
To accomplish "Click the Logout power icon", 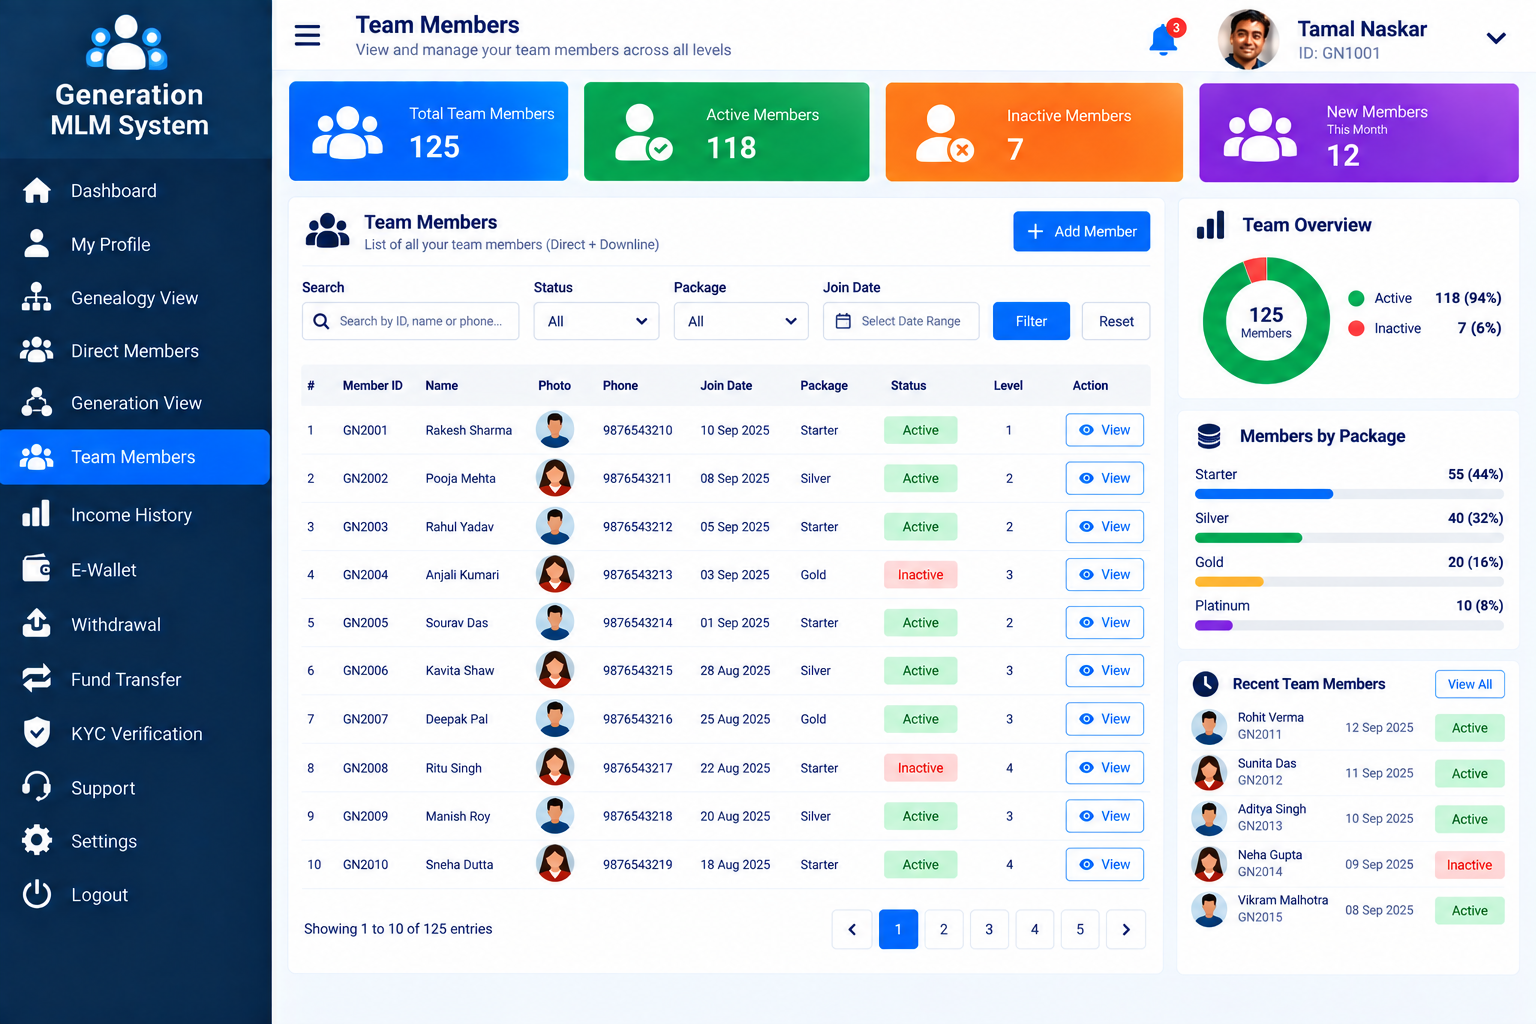I will pyautogui.click(x=37, y=894).
